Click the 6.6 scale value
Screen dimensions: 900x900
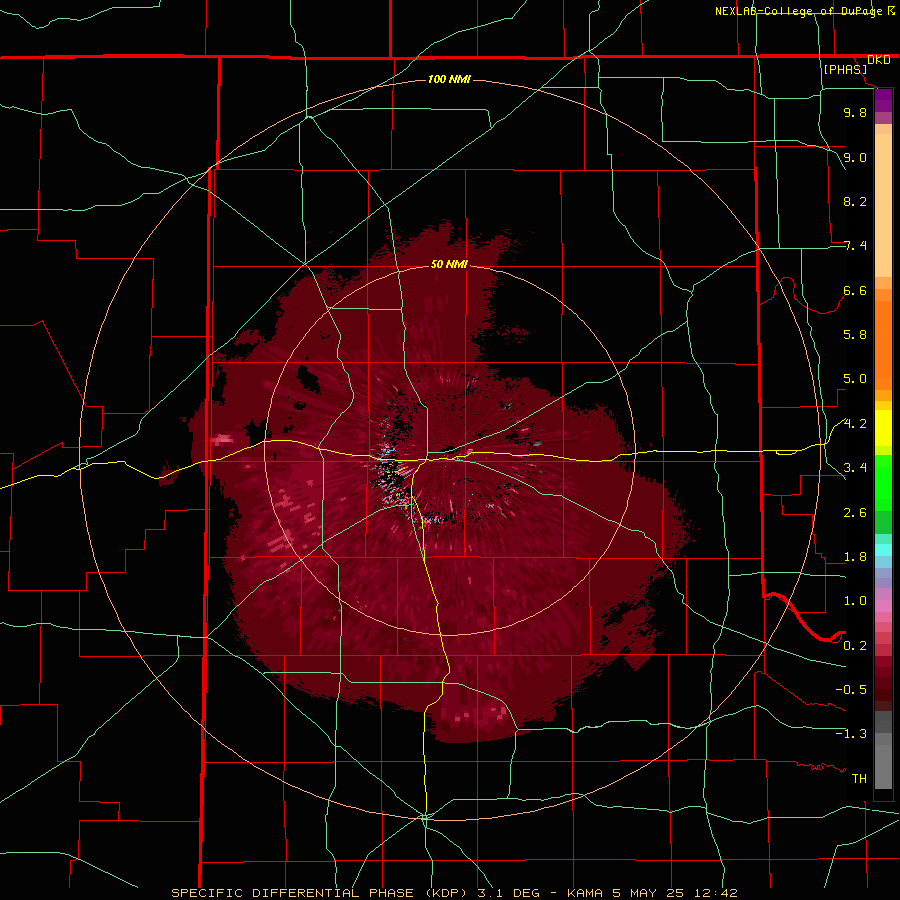coord(855,290)
